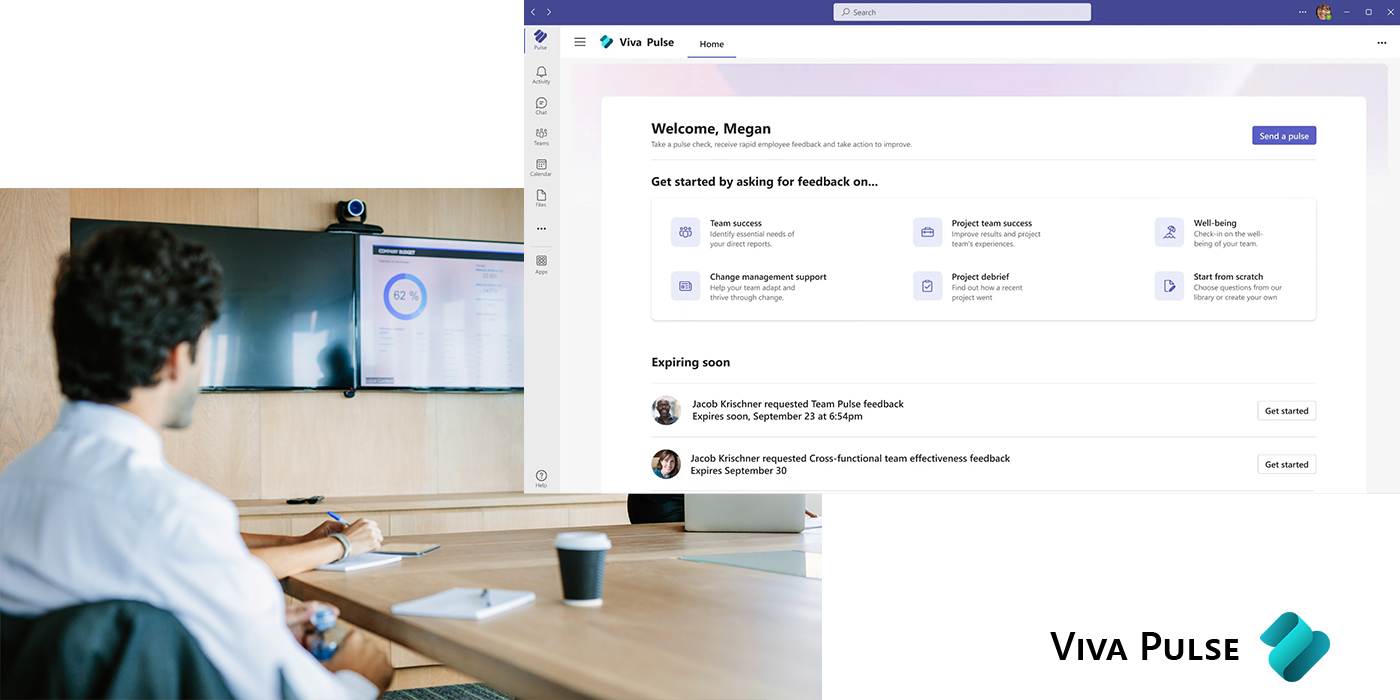Open Calendar in the left rail

click(541, 168)
